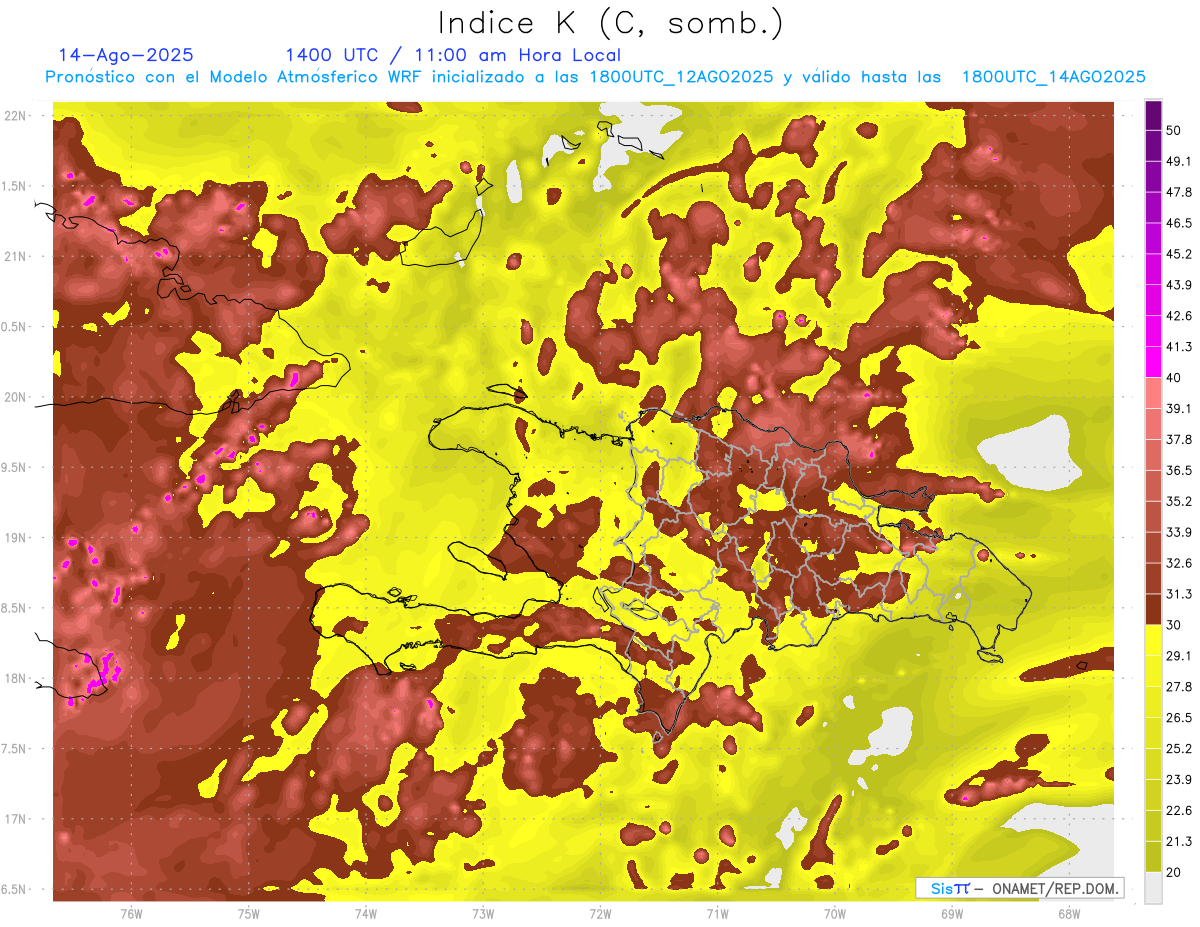Viewport: 1200px width, 927px height.
Task: Click the "71W" longitude label
Action: coord(717,913)
